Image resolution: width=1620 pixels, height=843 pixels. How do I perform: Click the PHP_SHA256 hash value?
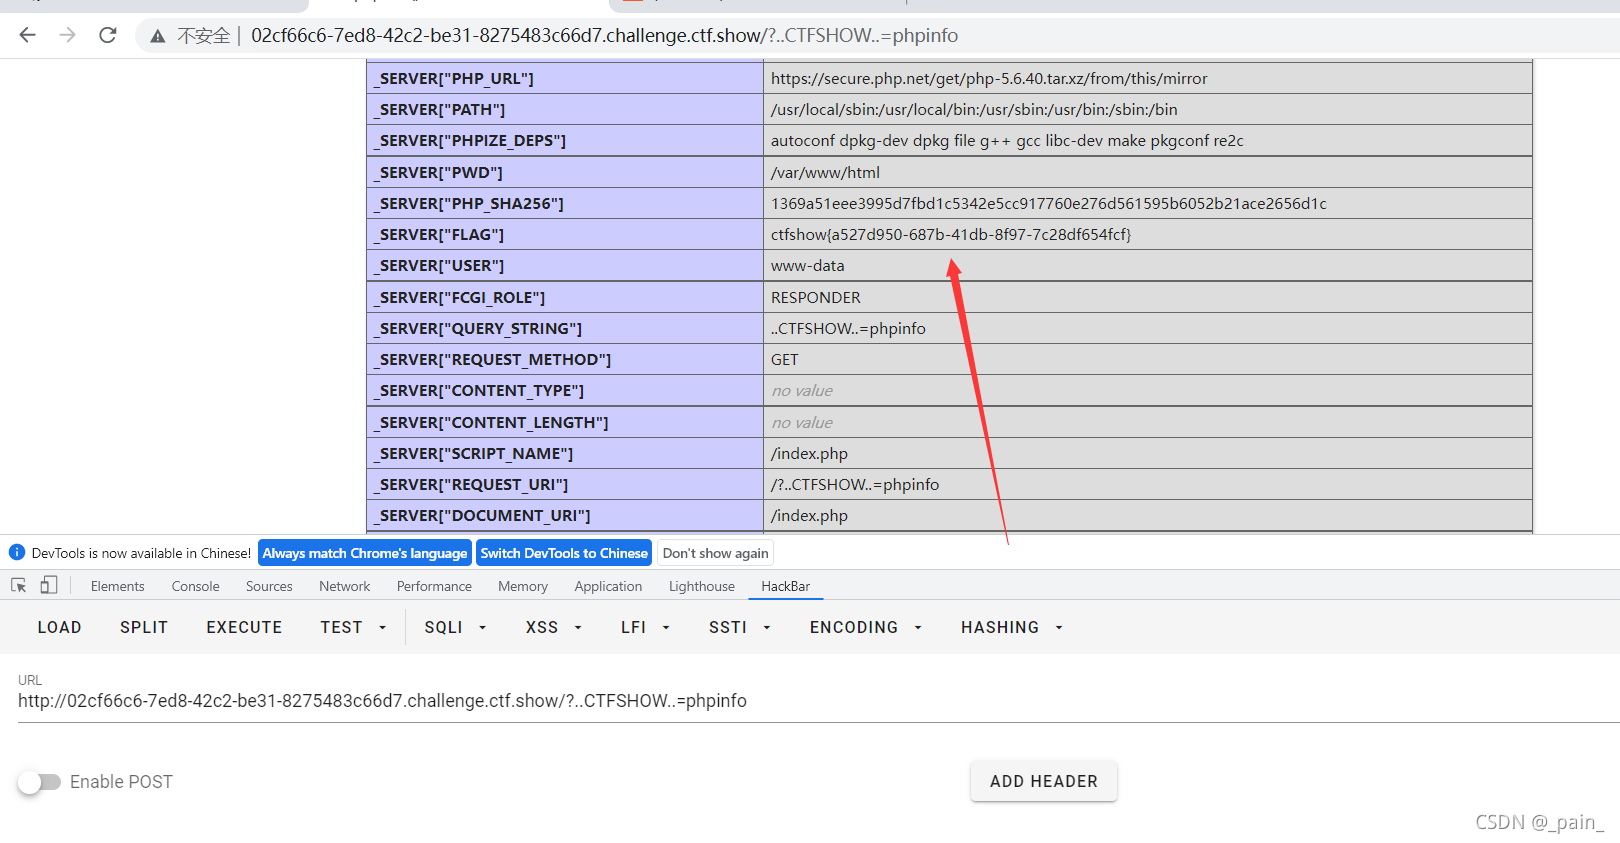click(x=1049, y=204)
